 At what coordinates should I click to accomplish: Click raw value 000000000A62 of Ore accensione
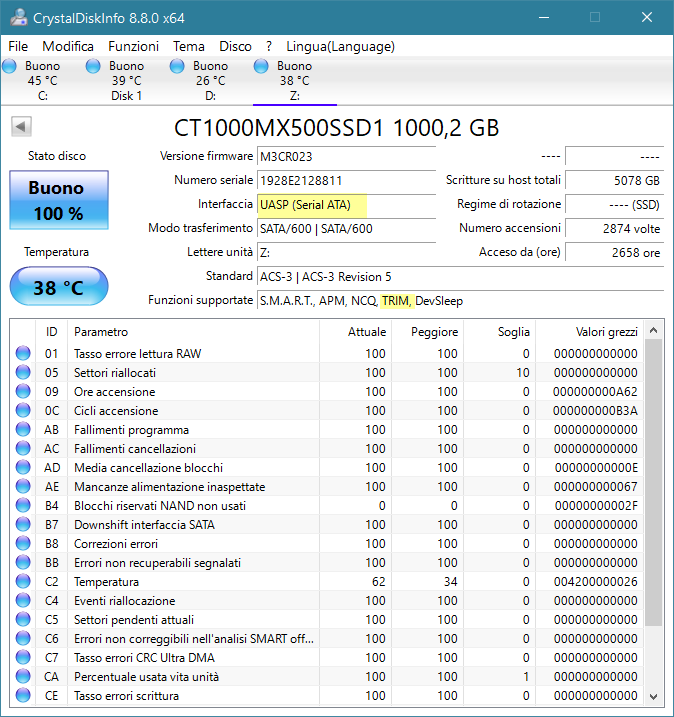[x=595, y=392]
